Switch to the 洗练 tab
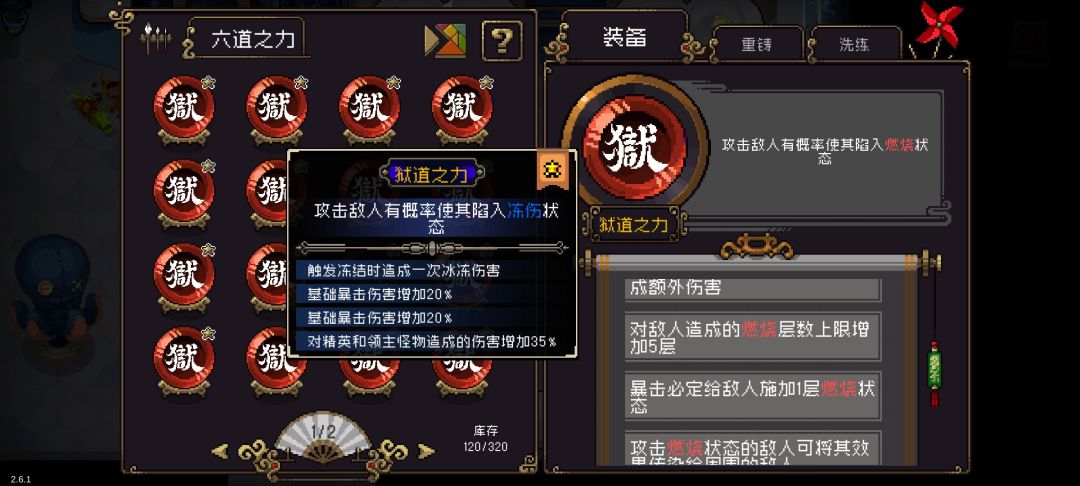Viewport: 1080px width, 486px height. click(x=855, y=45)
